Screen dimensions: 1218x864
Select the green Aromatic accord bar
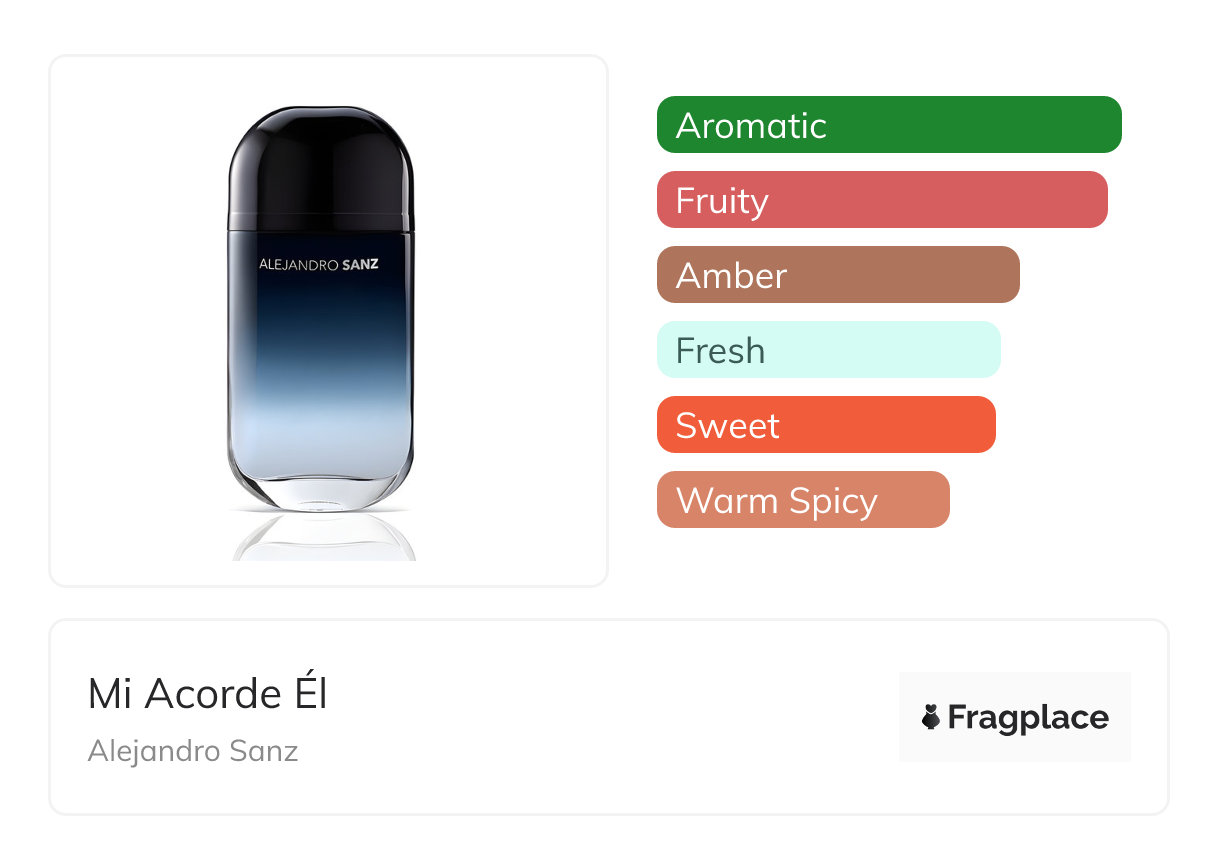889,125
